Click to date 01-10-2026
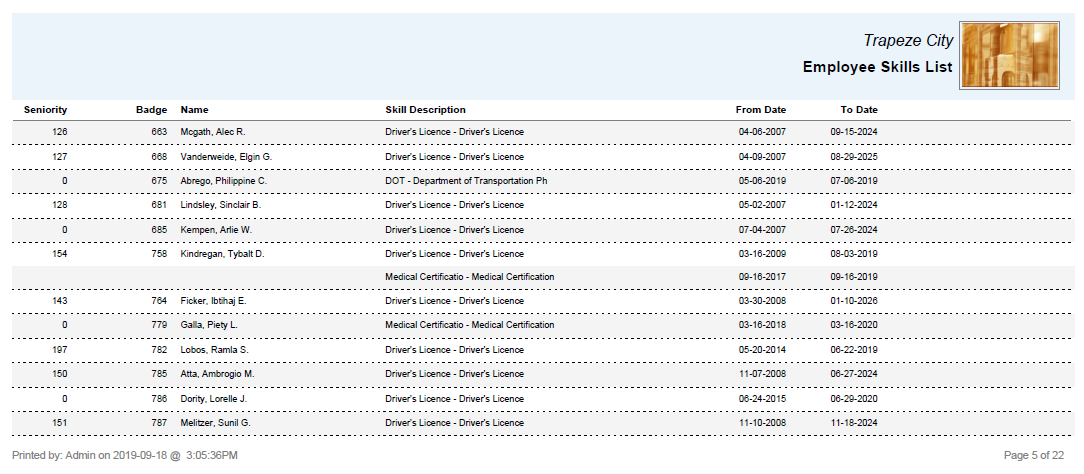The width and height of the screenshot is (1084, 474). click(854, 301)
